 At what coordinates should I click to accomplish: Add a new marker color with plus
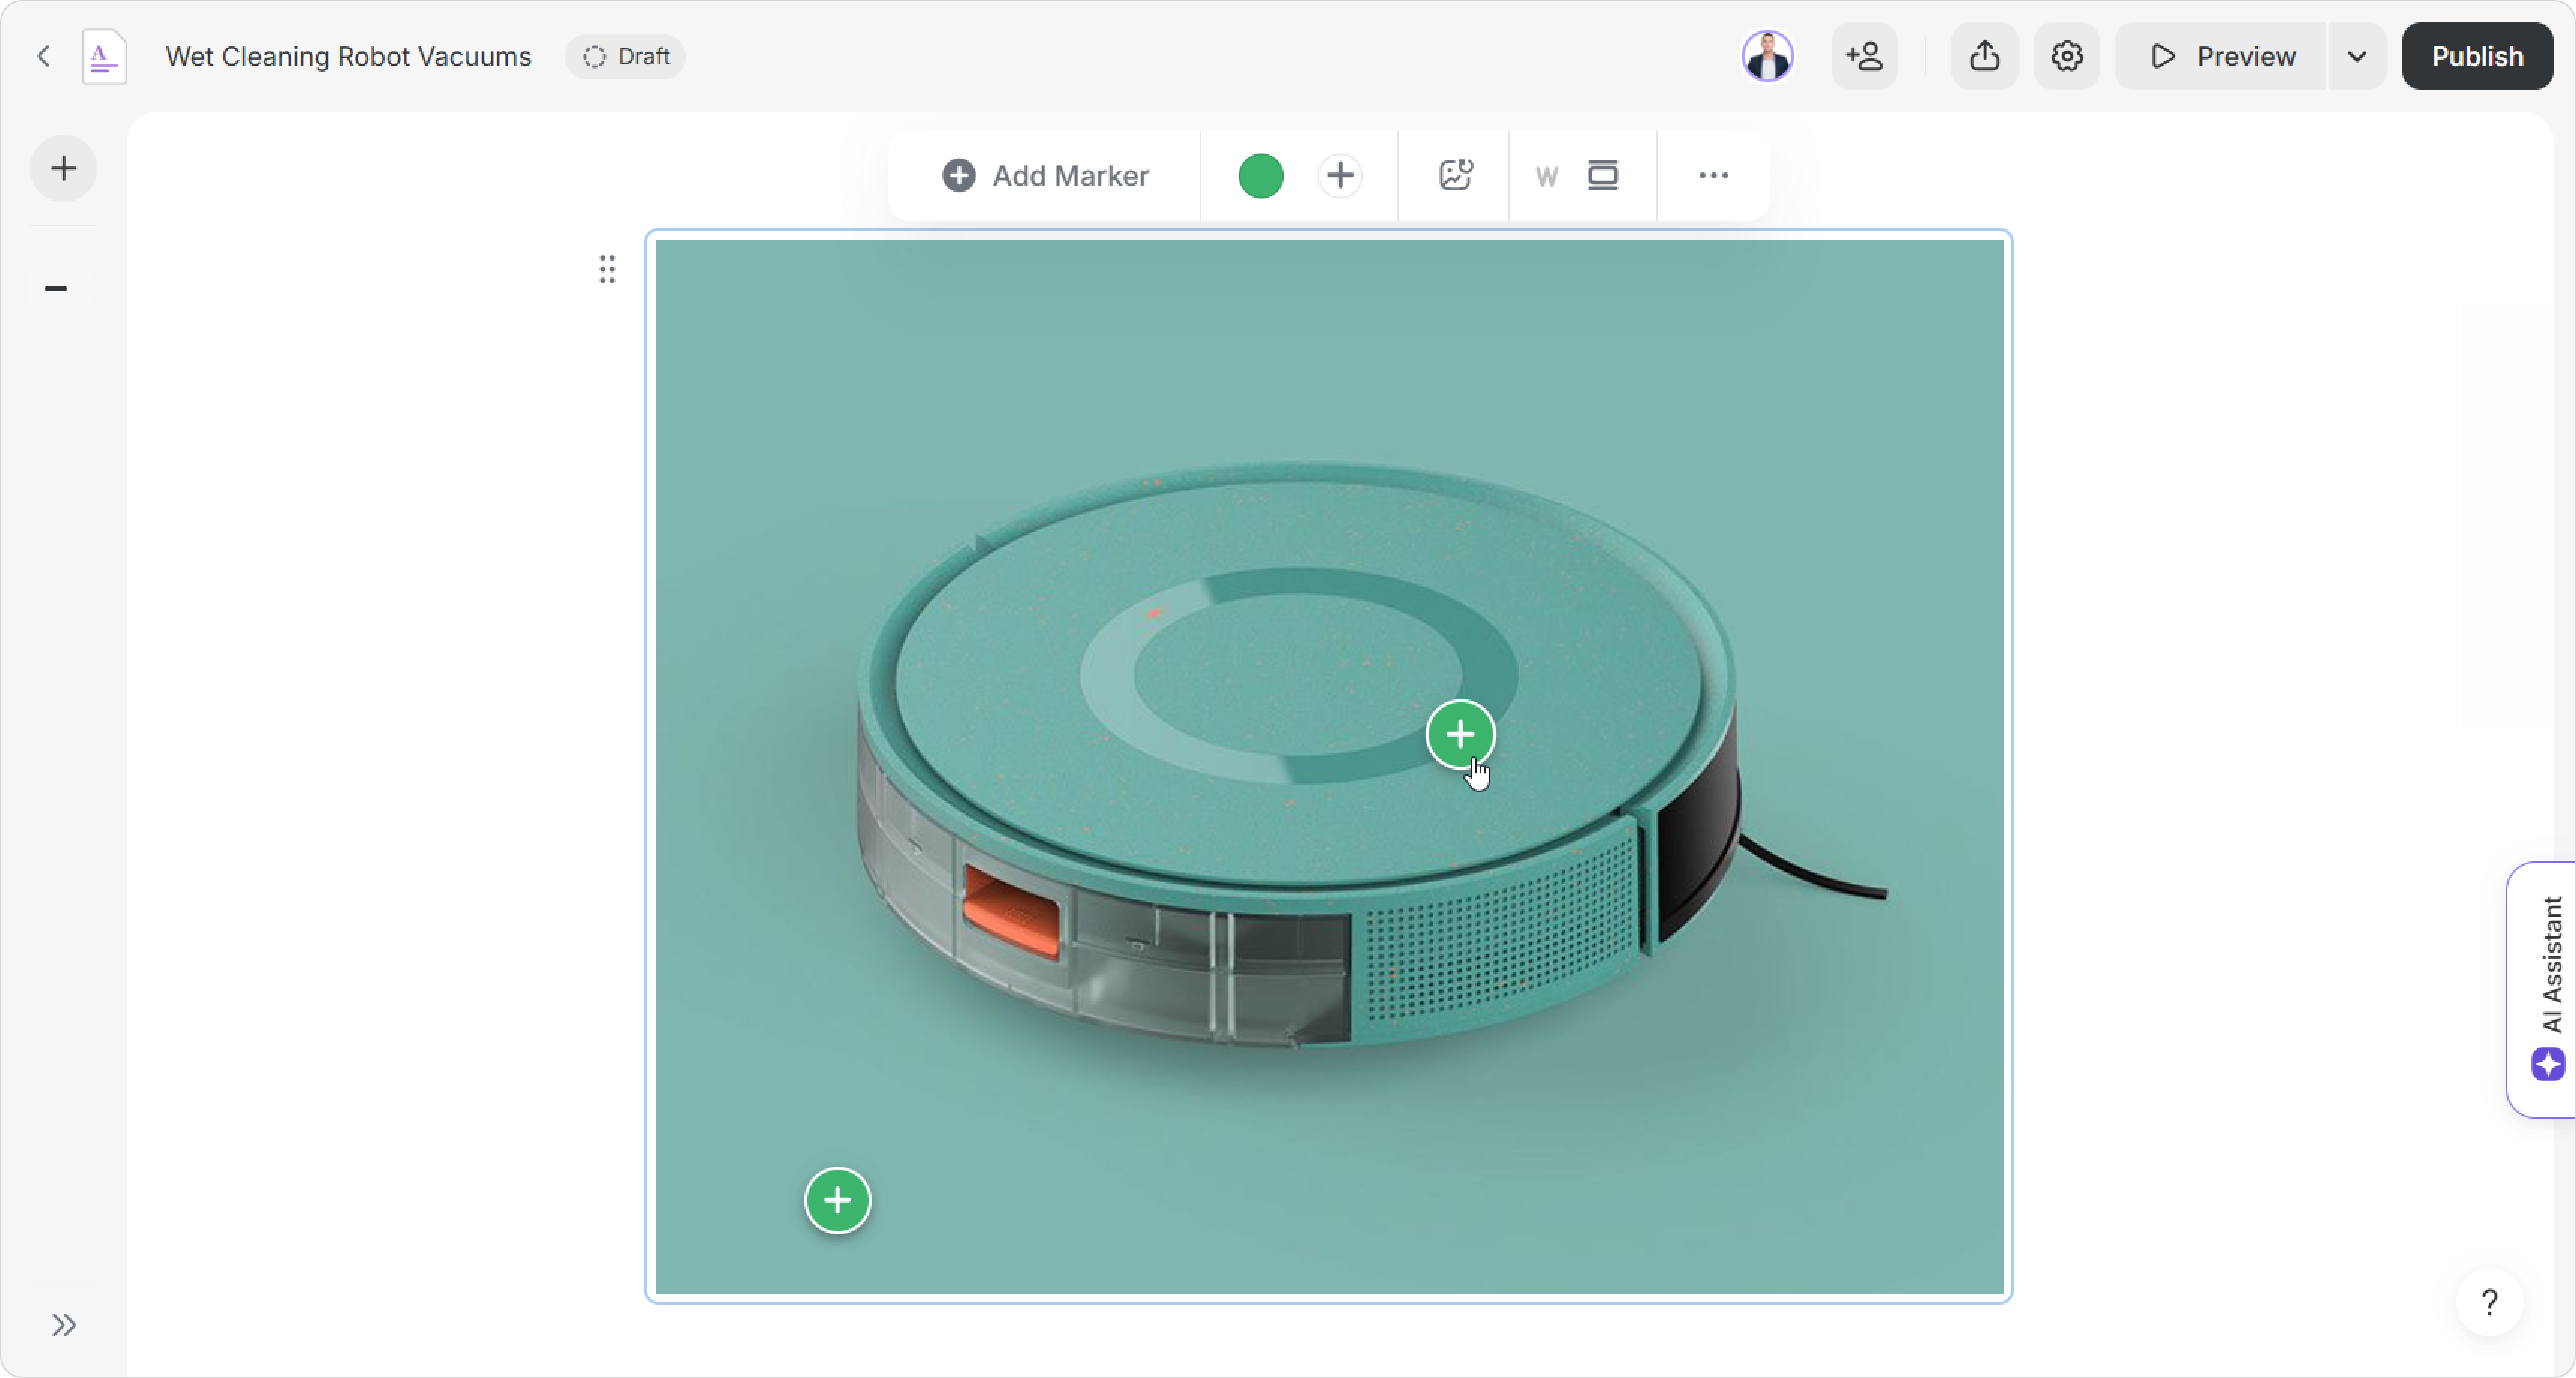1340,176
